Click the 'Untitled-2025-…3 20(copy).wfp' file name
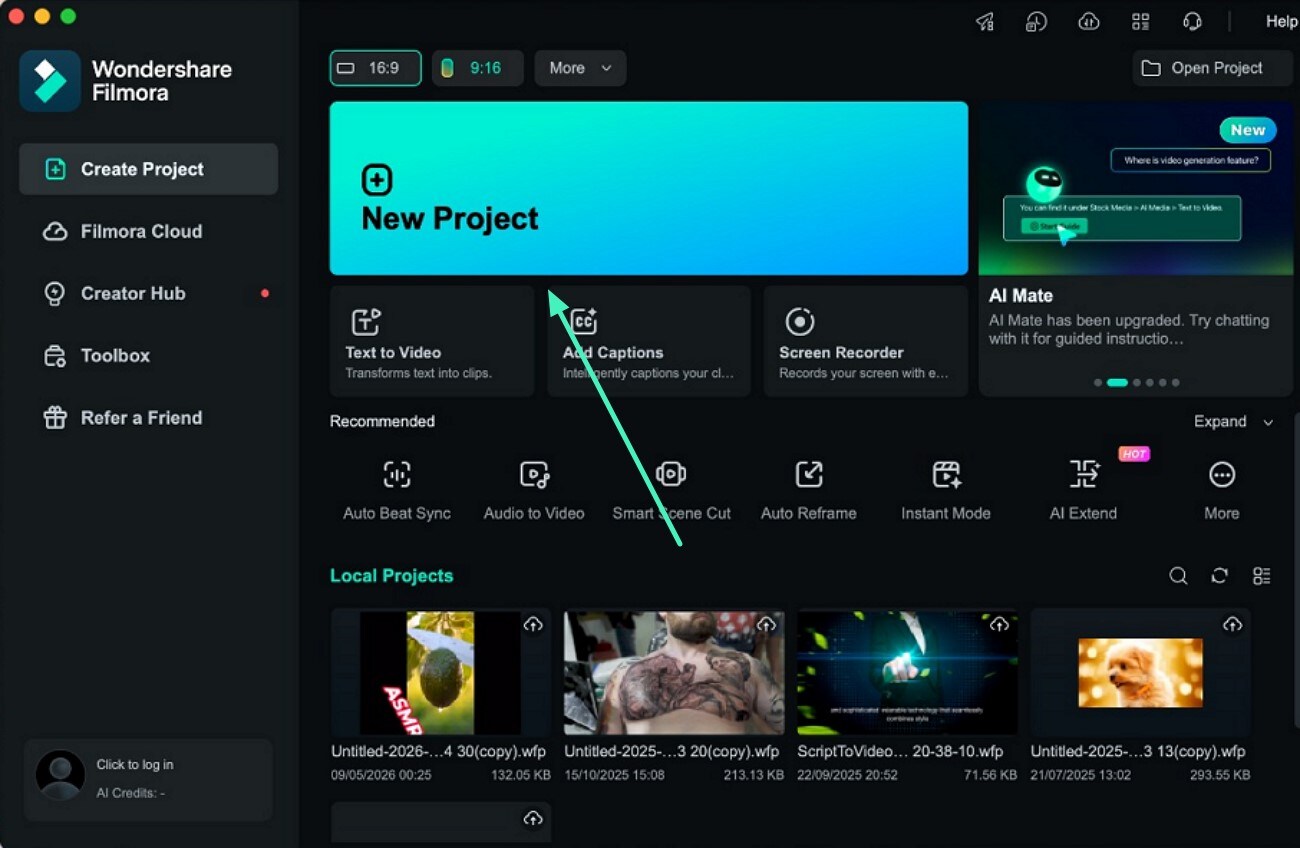Screen dimensions: 1300x848 [x=671, y=751]
